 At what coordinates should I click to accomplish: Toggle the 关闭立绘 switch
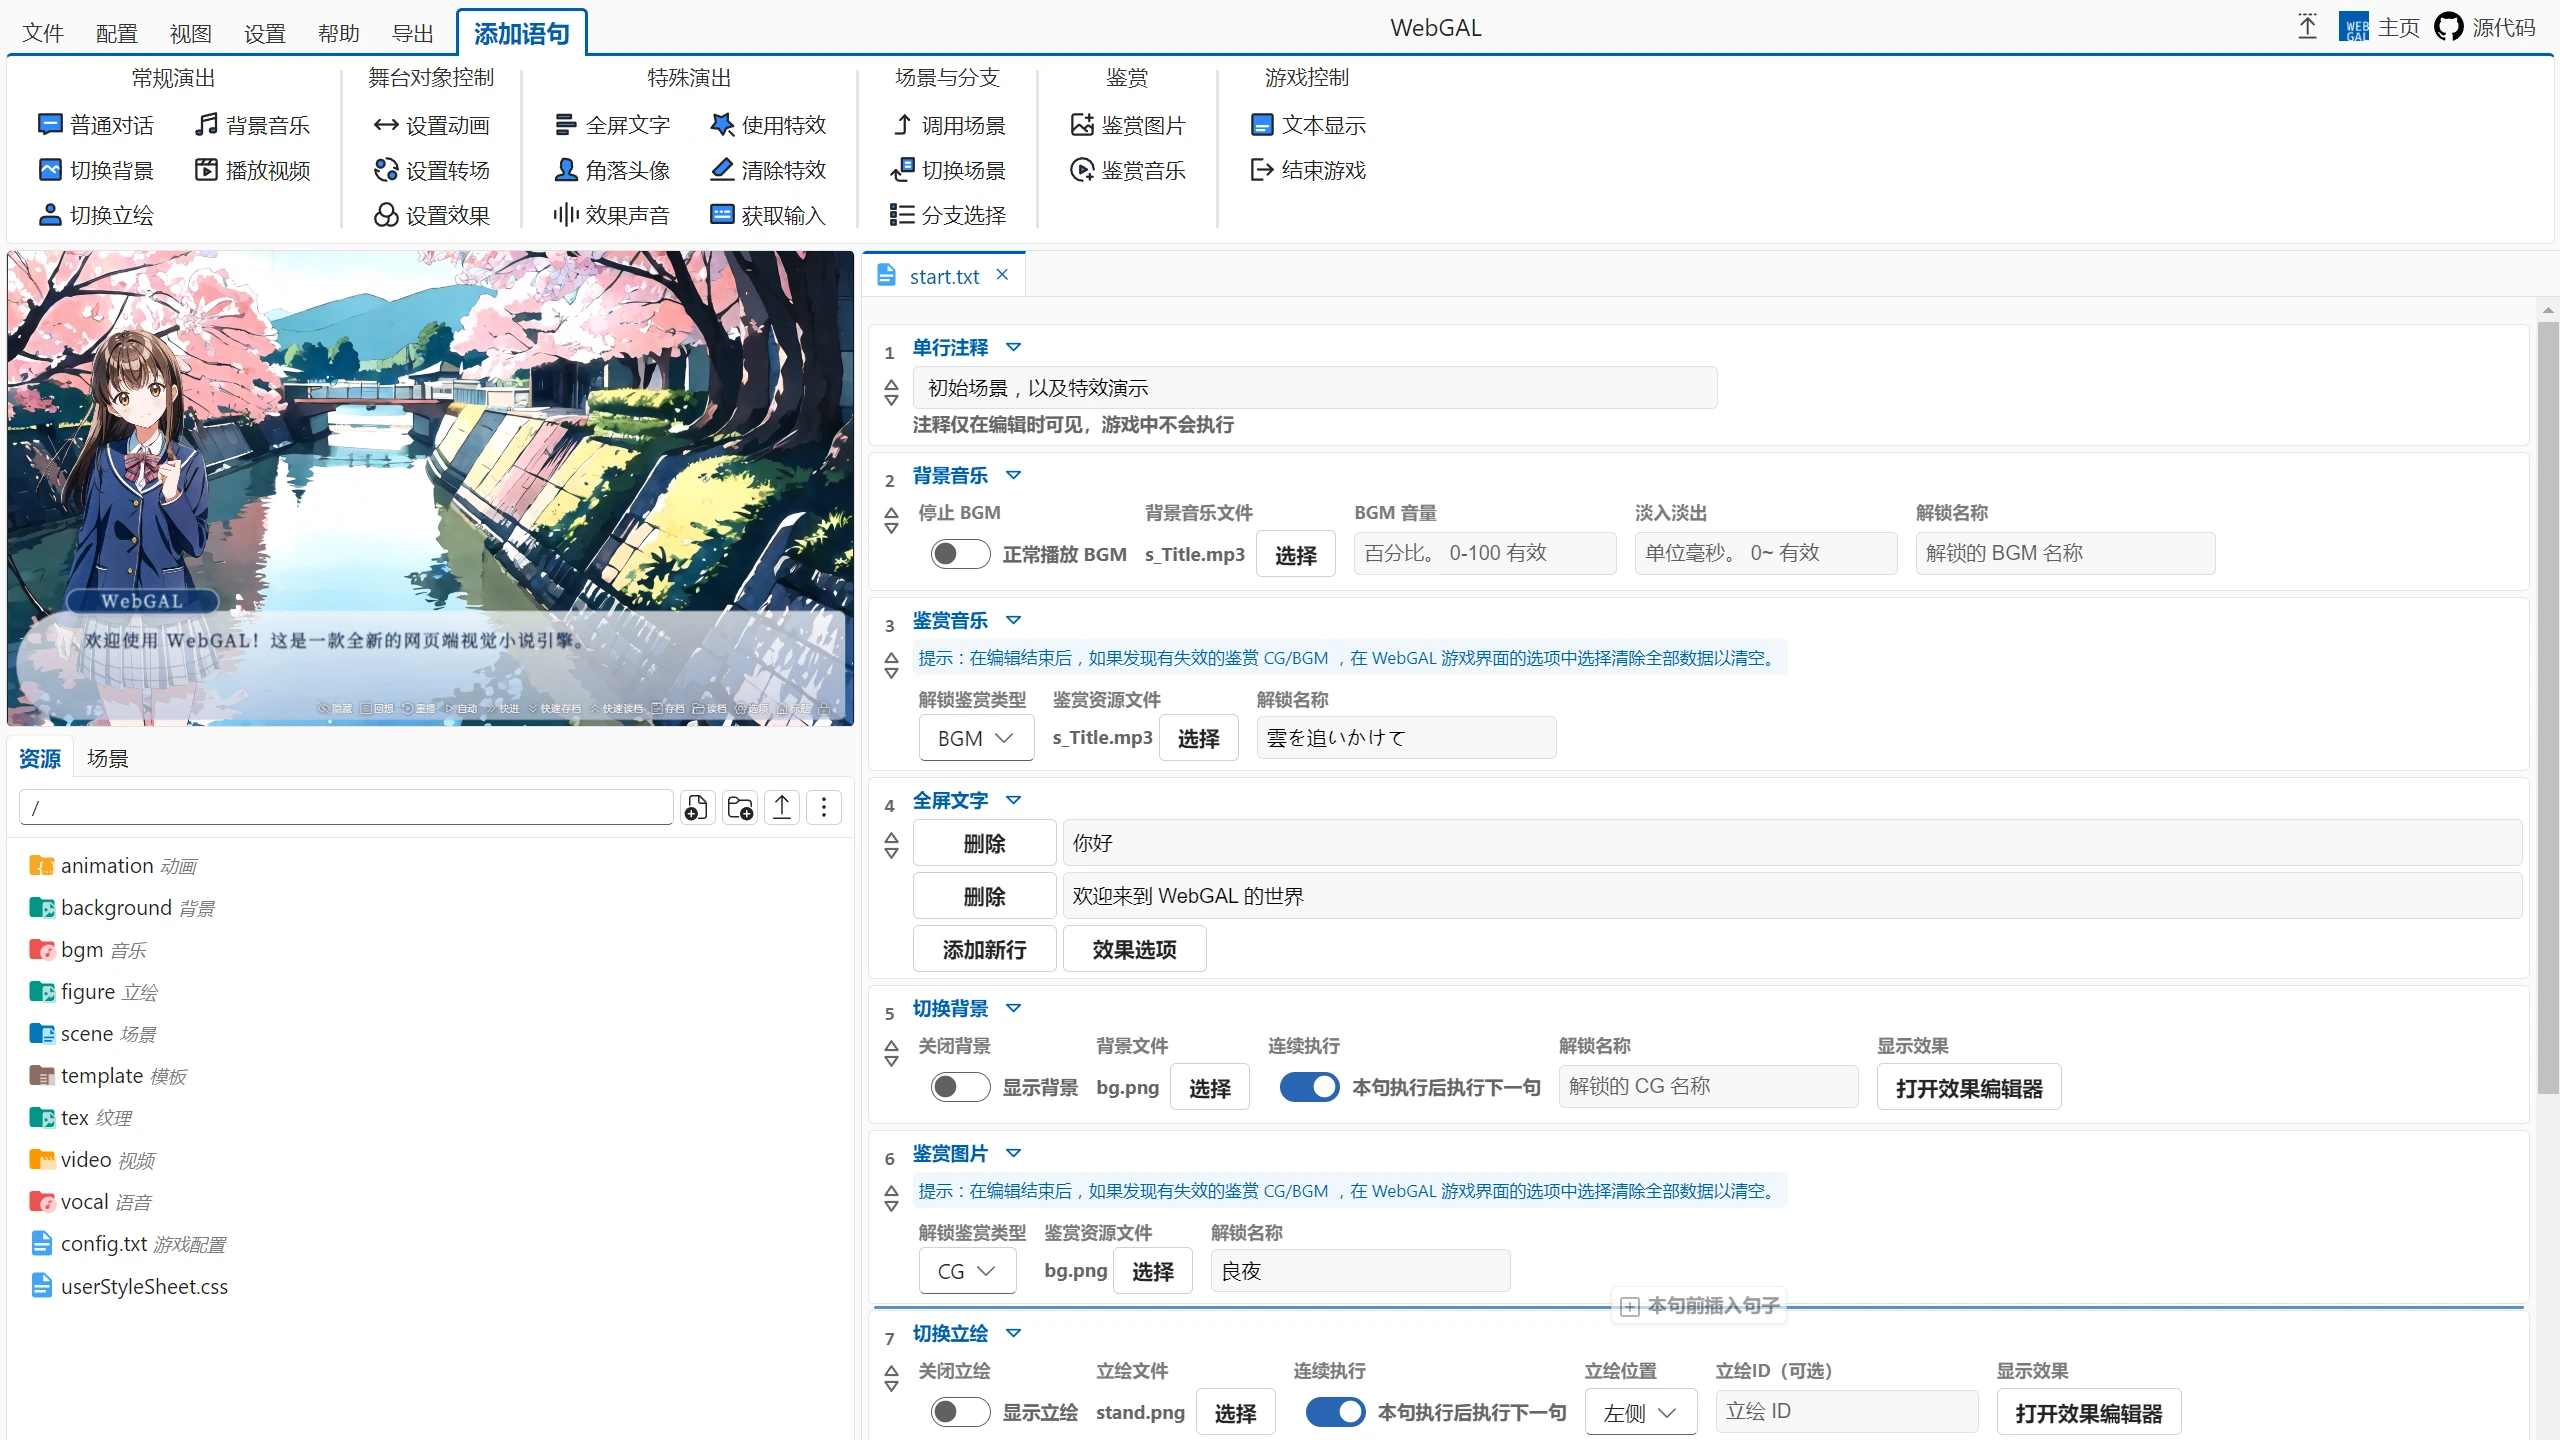coord(960,1412)
